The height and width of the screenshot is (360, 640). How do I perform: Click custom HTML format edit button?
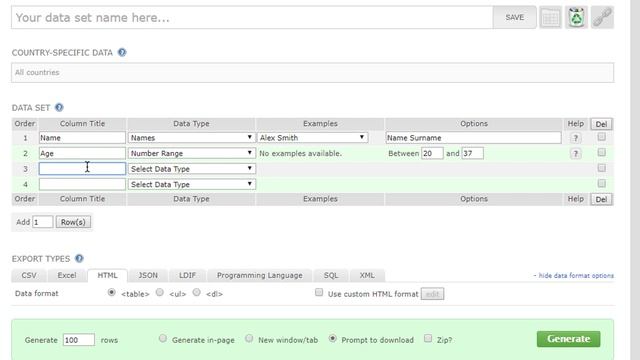coord(432,294)
